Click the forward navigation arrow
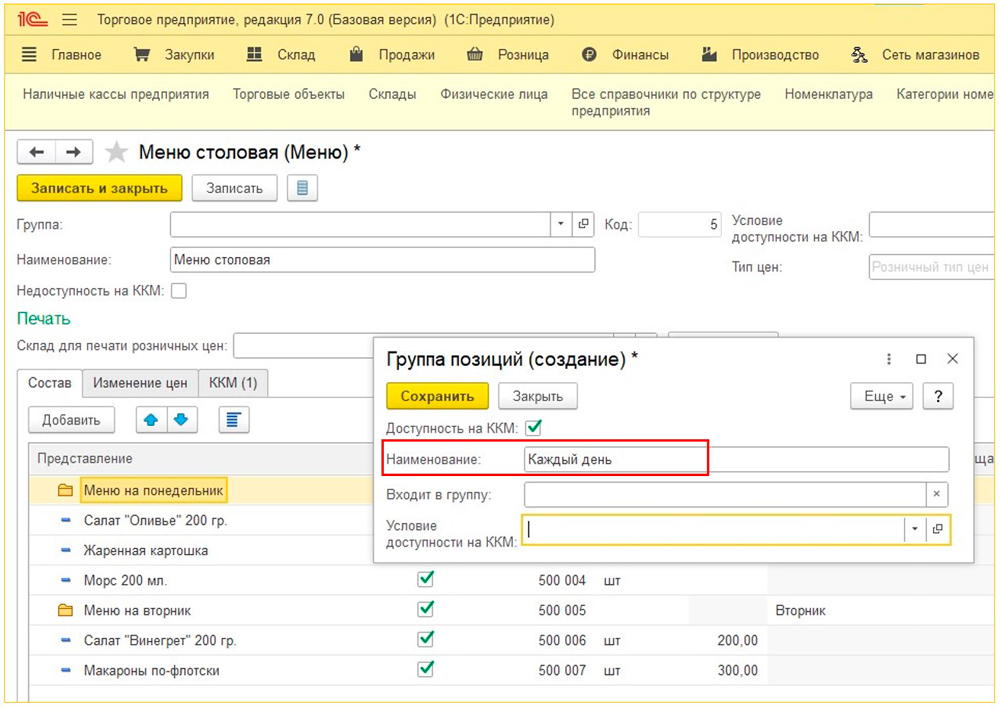This screenshot has width=1000, height=708. point(73,152)
